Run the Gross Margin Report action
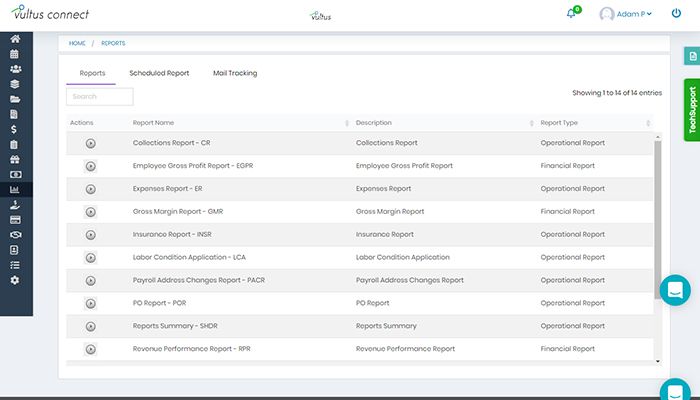 [90, 212]
